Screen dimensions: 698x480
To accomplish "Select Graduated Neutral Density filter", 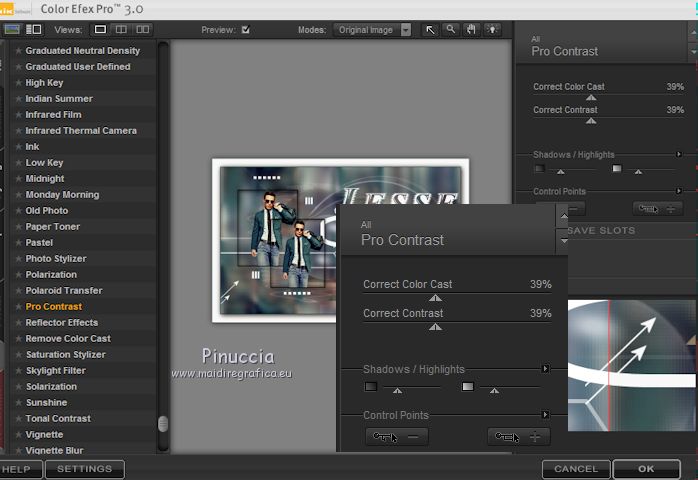I will (83, 51).
